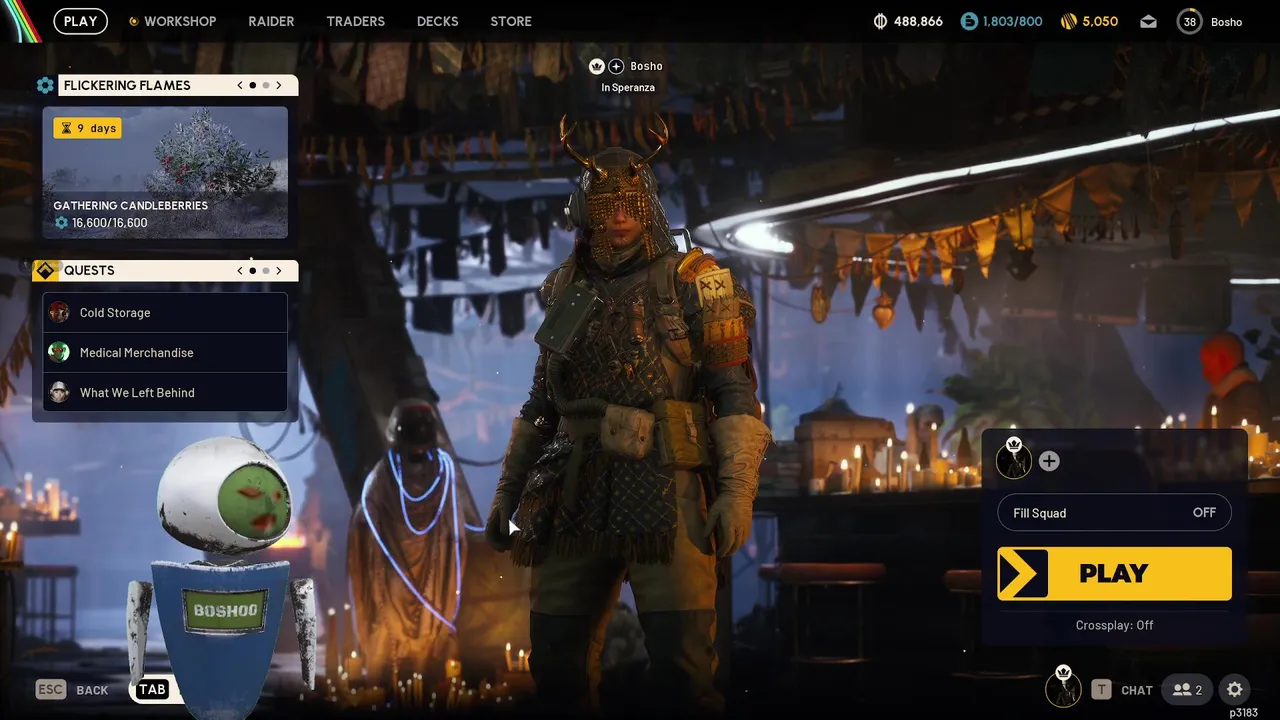Select the second Quests page dot

[x=265, y=270]
